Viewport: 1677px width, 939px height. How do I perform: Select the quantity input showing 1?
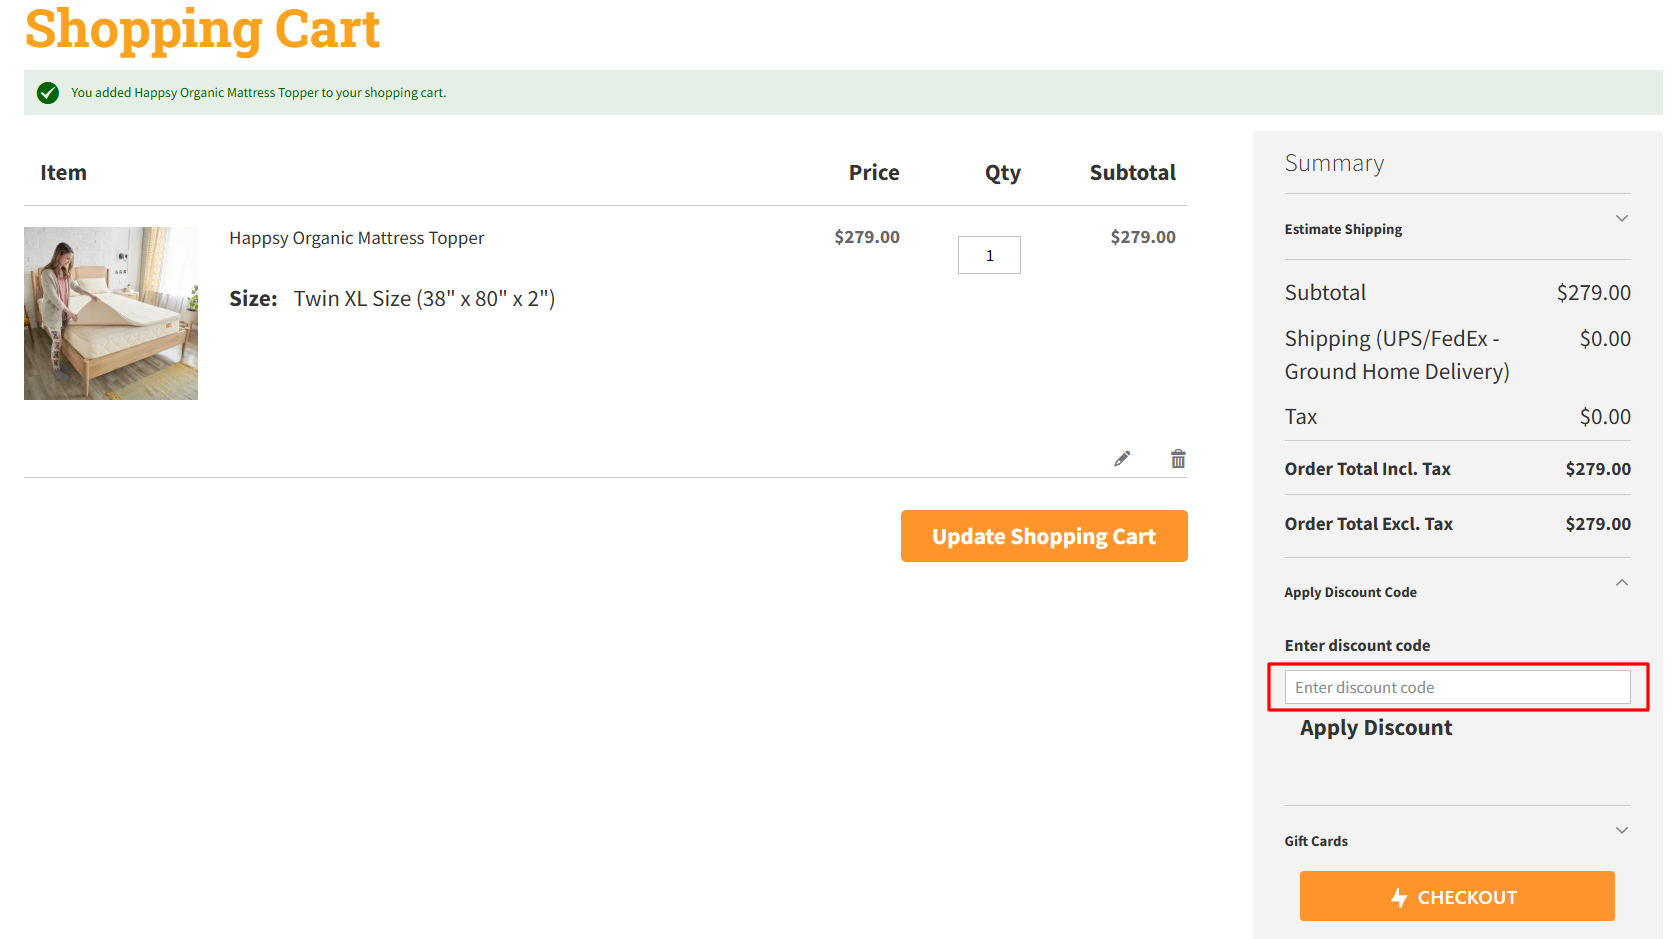pyautogui.click(x=989, y=255)
